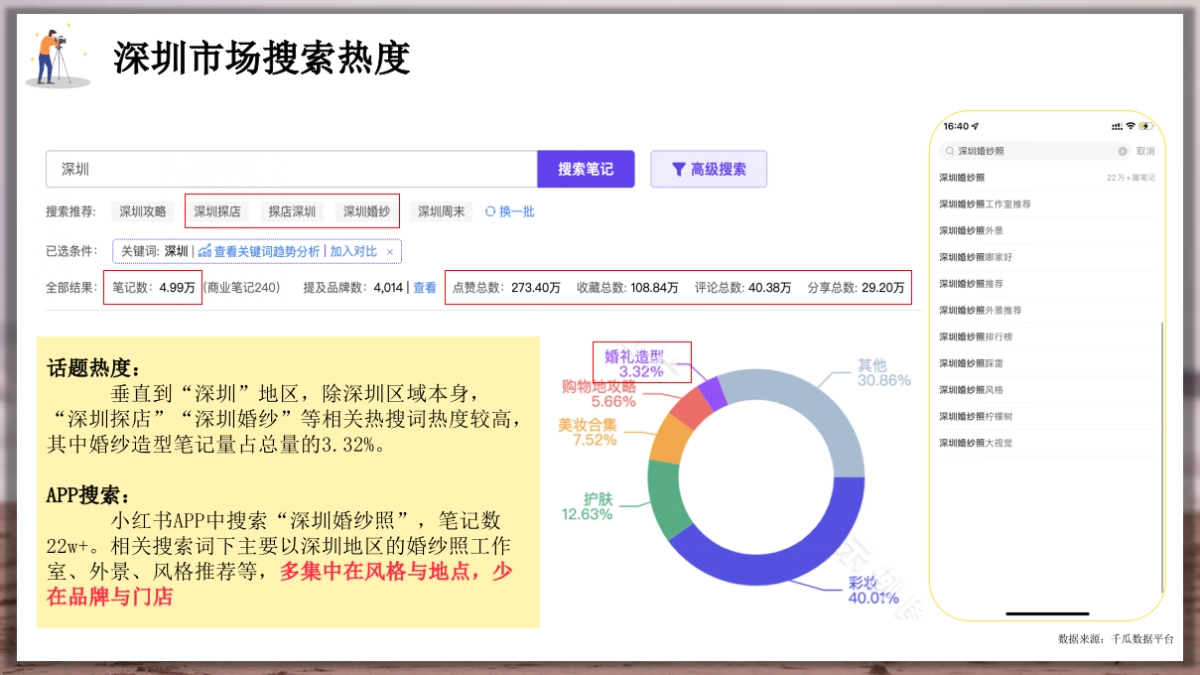Tap 取消 in the phone search bar

(x=1146, y=151)
